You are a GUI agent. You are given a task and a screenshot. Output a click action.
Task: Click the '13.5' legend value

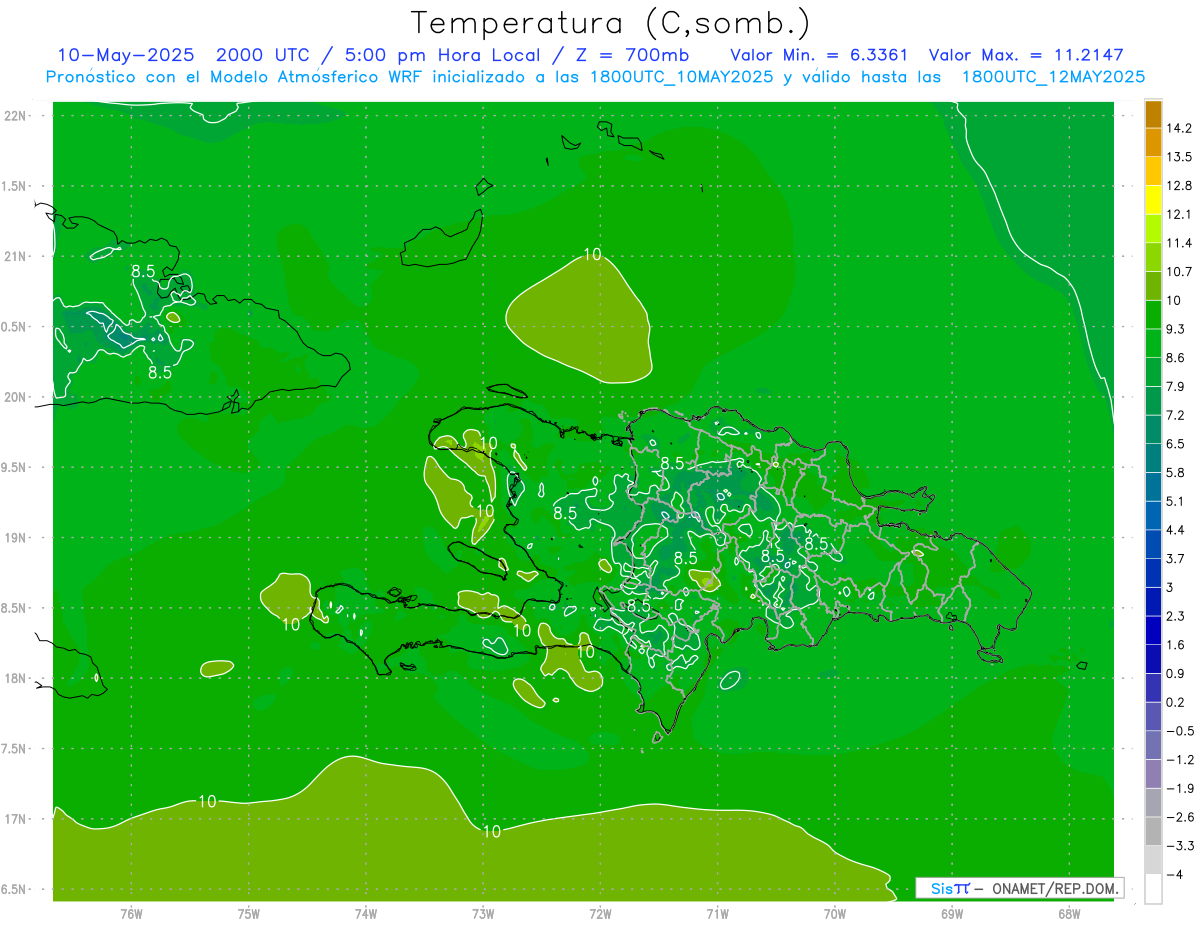pos(1180,157)
